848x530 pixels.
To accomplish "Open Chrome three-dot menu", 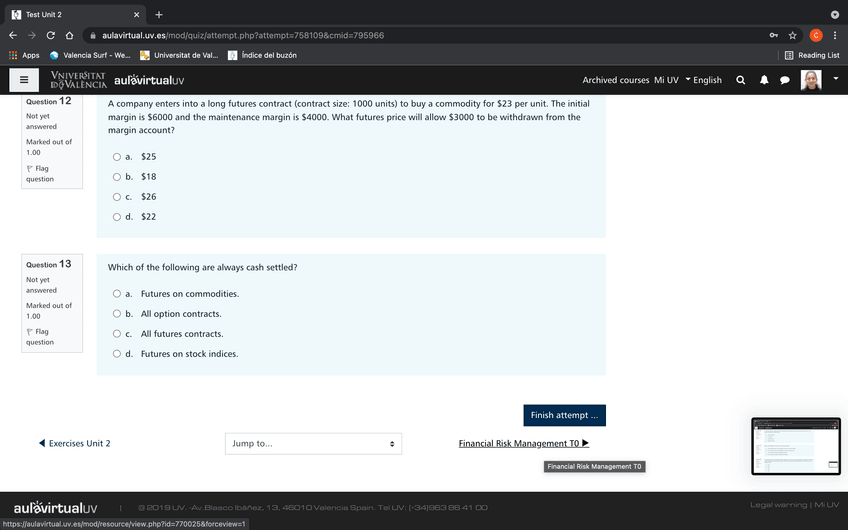I will point(835,35).
